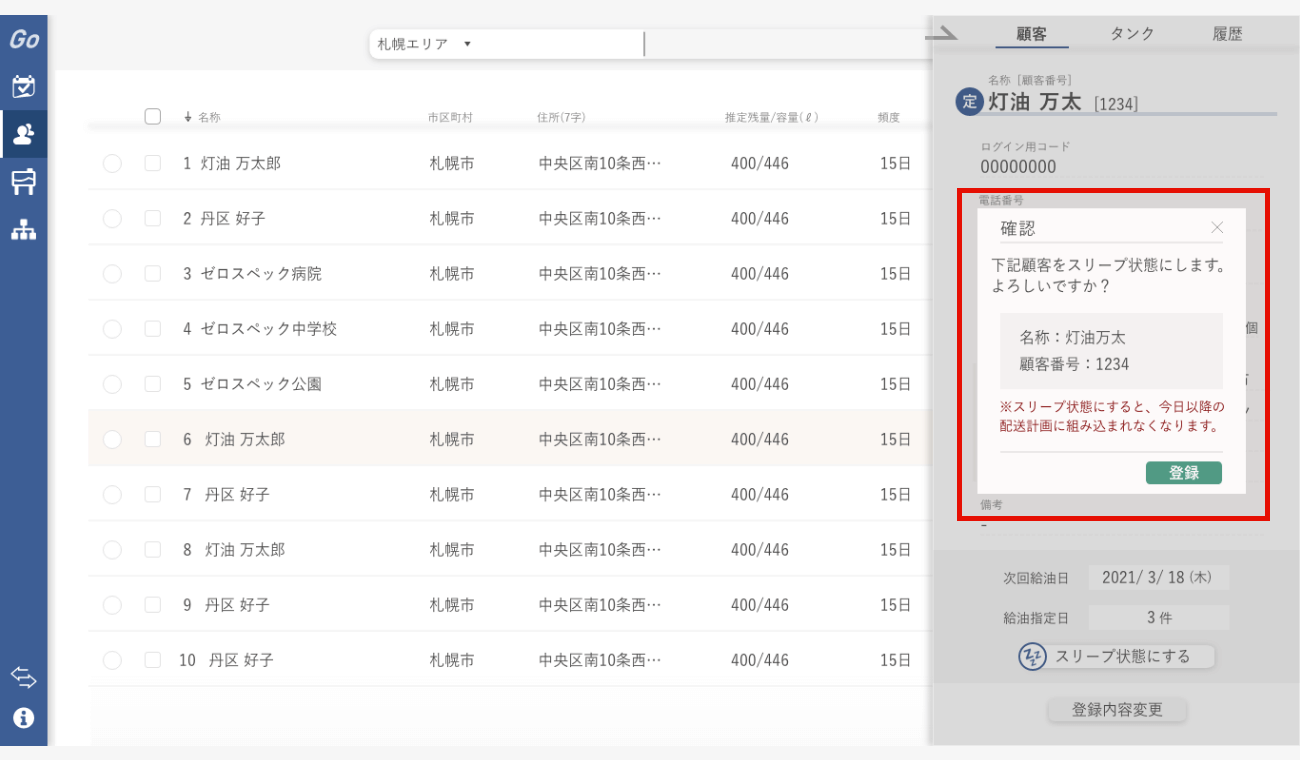
Task: Check the checkbox for ゼロスペック中学校
Action: point(153,328)
